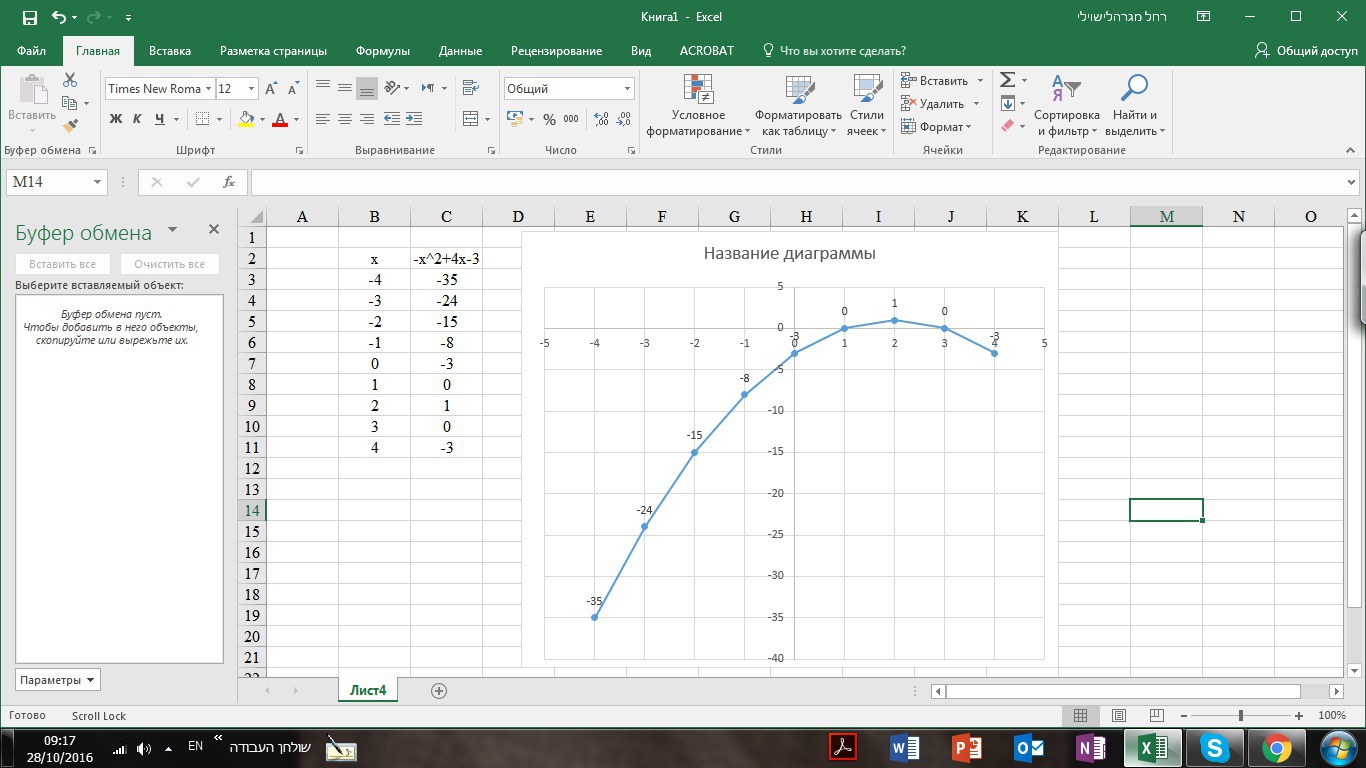Screen dimensions: 1366x768
Task: Click the Copy icon in clipboard group
Action: point(69,103)
